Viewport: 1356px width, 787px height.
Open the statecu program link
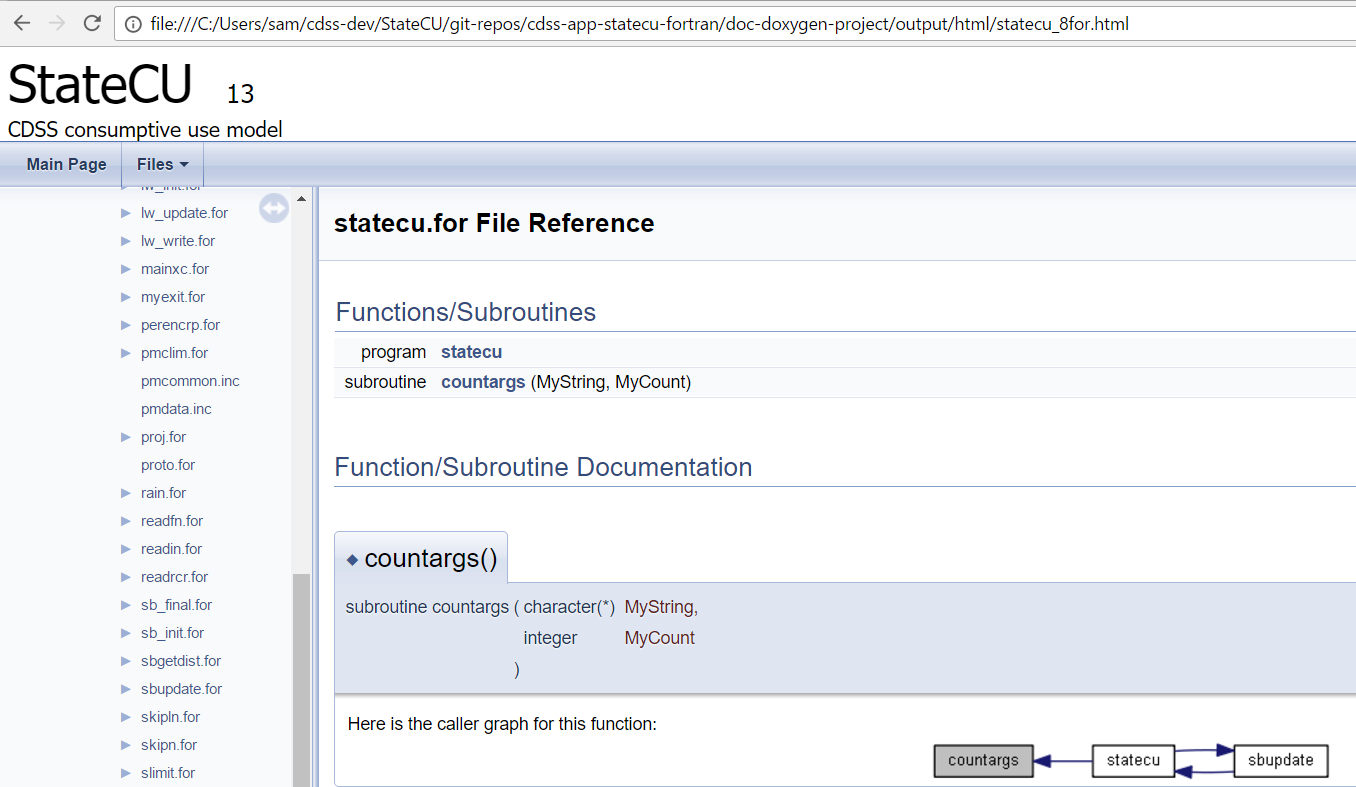[x=471, y=352]
